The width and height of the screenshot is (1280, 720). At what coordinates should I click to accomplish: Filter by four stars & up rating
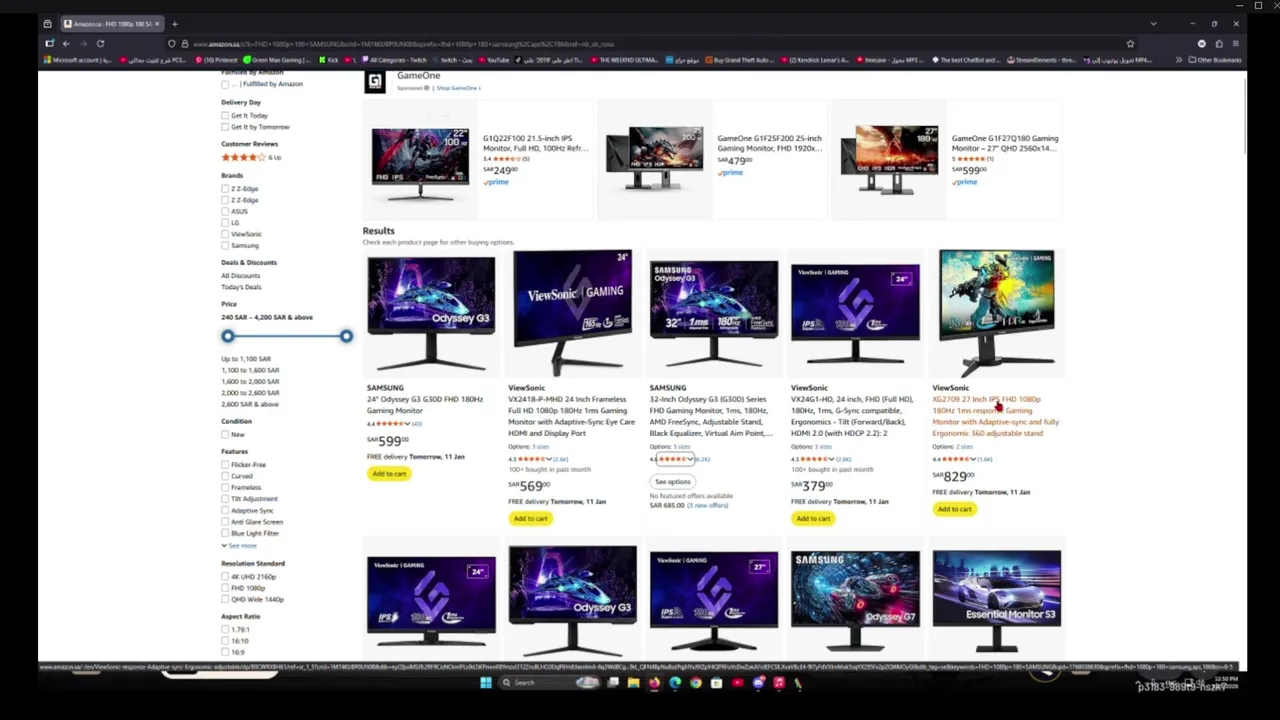[251, 157]
